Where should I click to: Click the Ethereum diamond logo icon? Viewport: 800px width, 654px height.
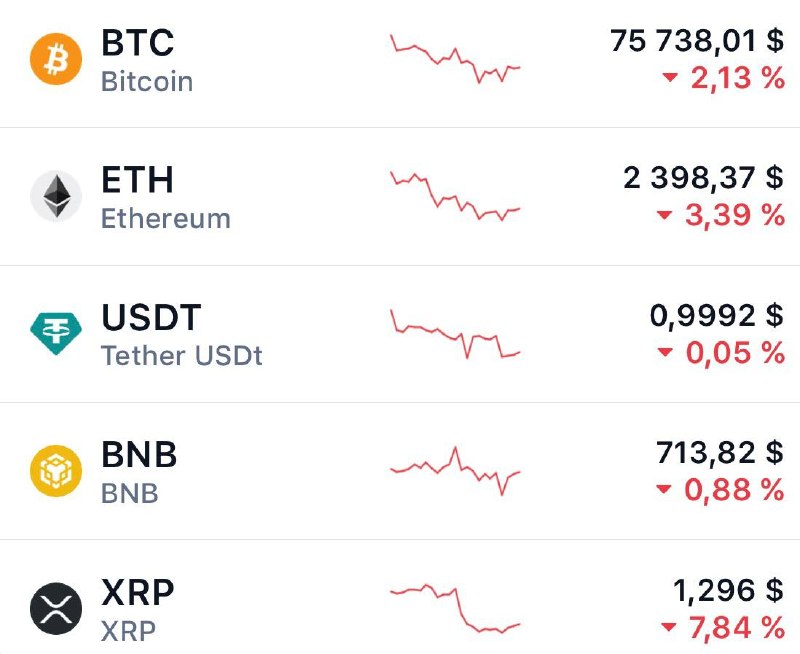coord(56,196)
